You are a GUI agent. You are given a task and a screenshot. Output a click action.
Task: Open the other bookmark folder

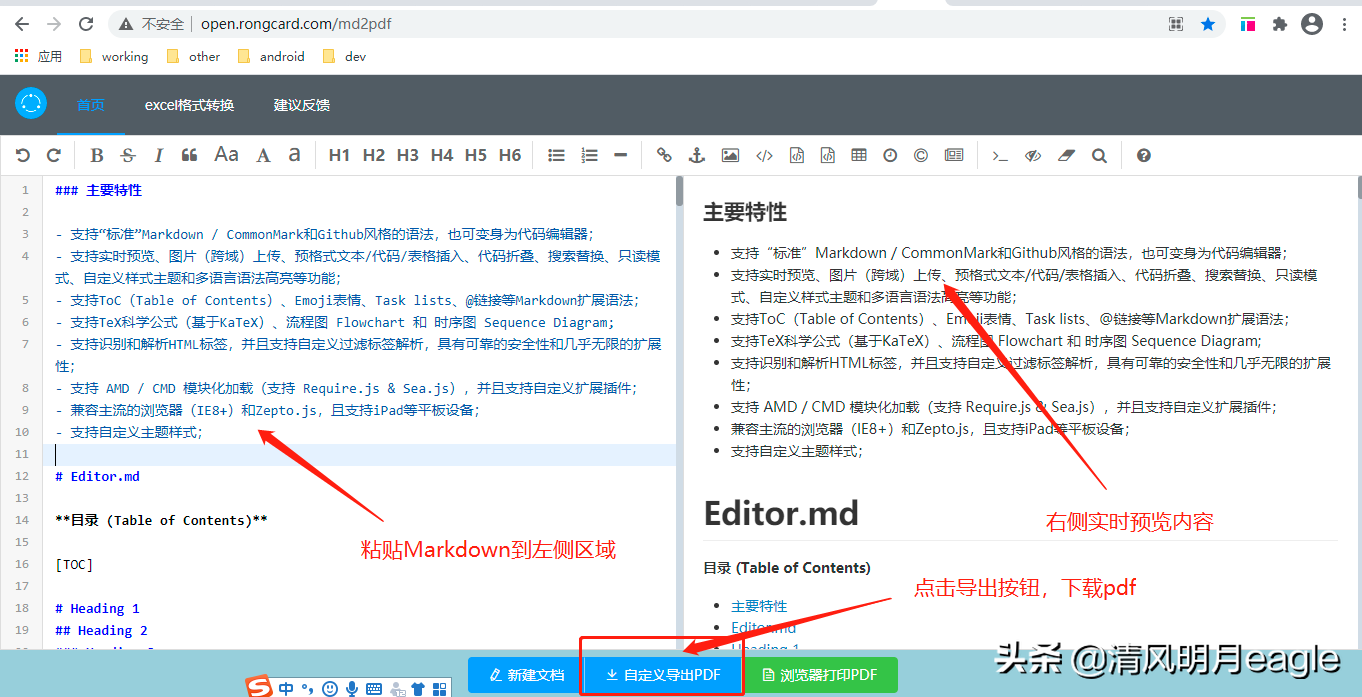pyautogui.click(x=193, y=57)
